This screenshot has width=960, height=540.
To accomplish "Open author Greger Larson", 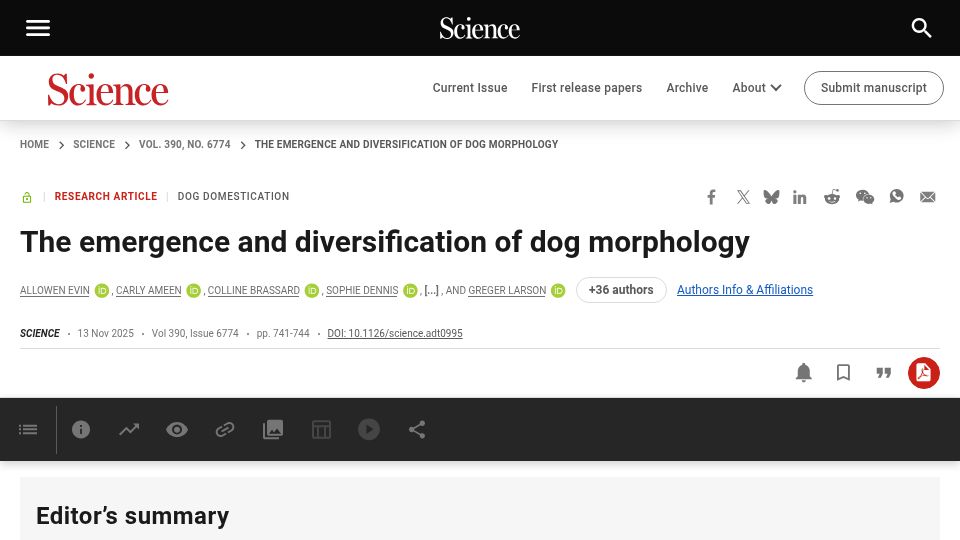I will pos(507,290).
